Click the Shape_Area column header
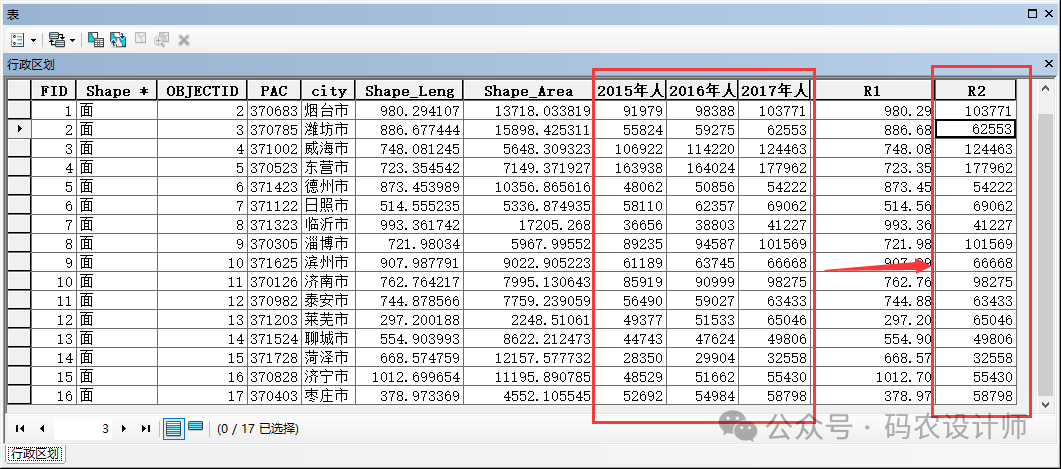 pyautogui.click(x=528, y=90)
